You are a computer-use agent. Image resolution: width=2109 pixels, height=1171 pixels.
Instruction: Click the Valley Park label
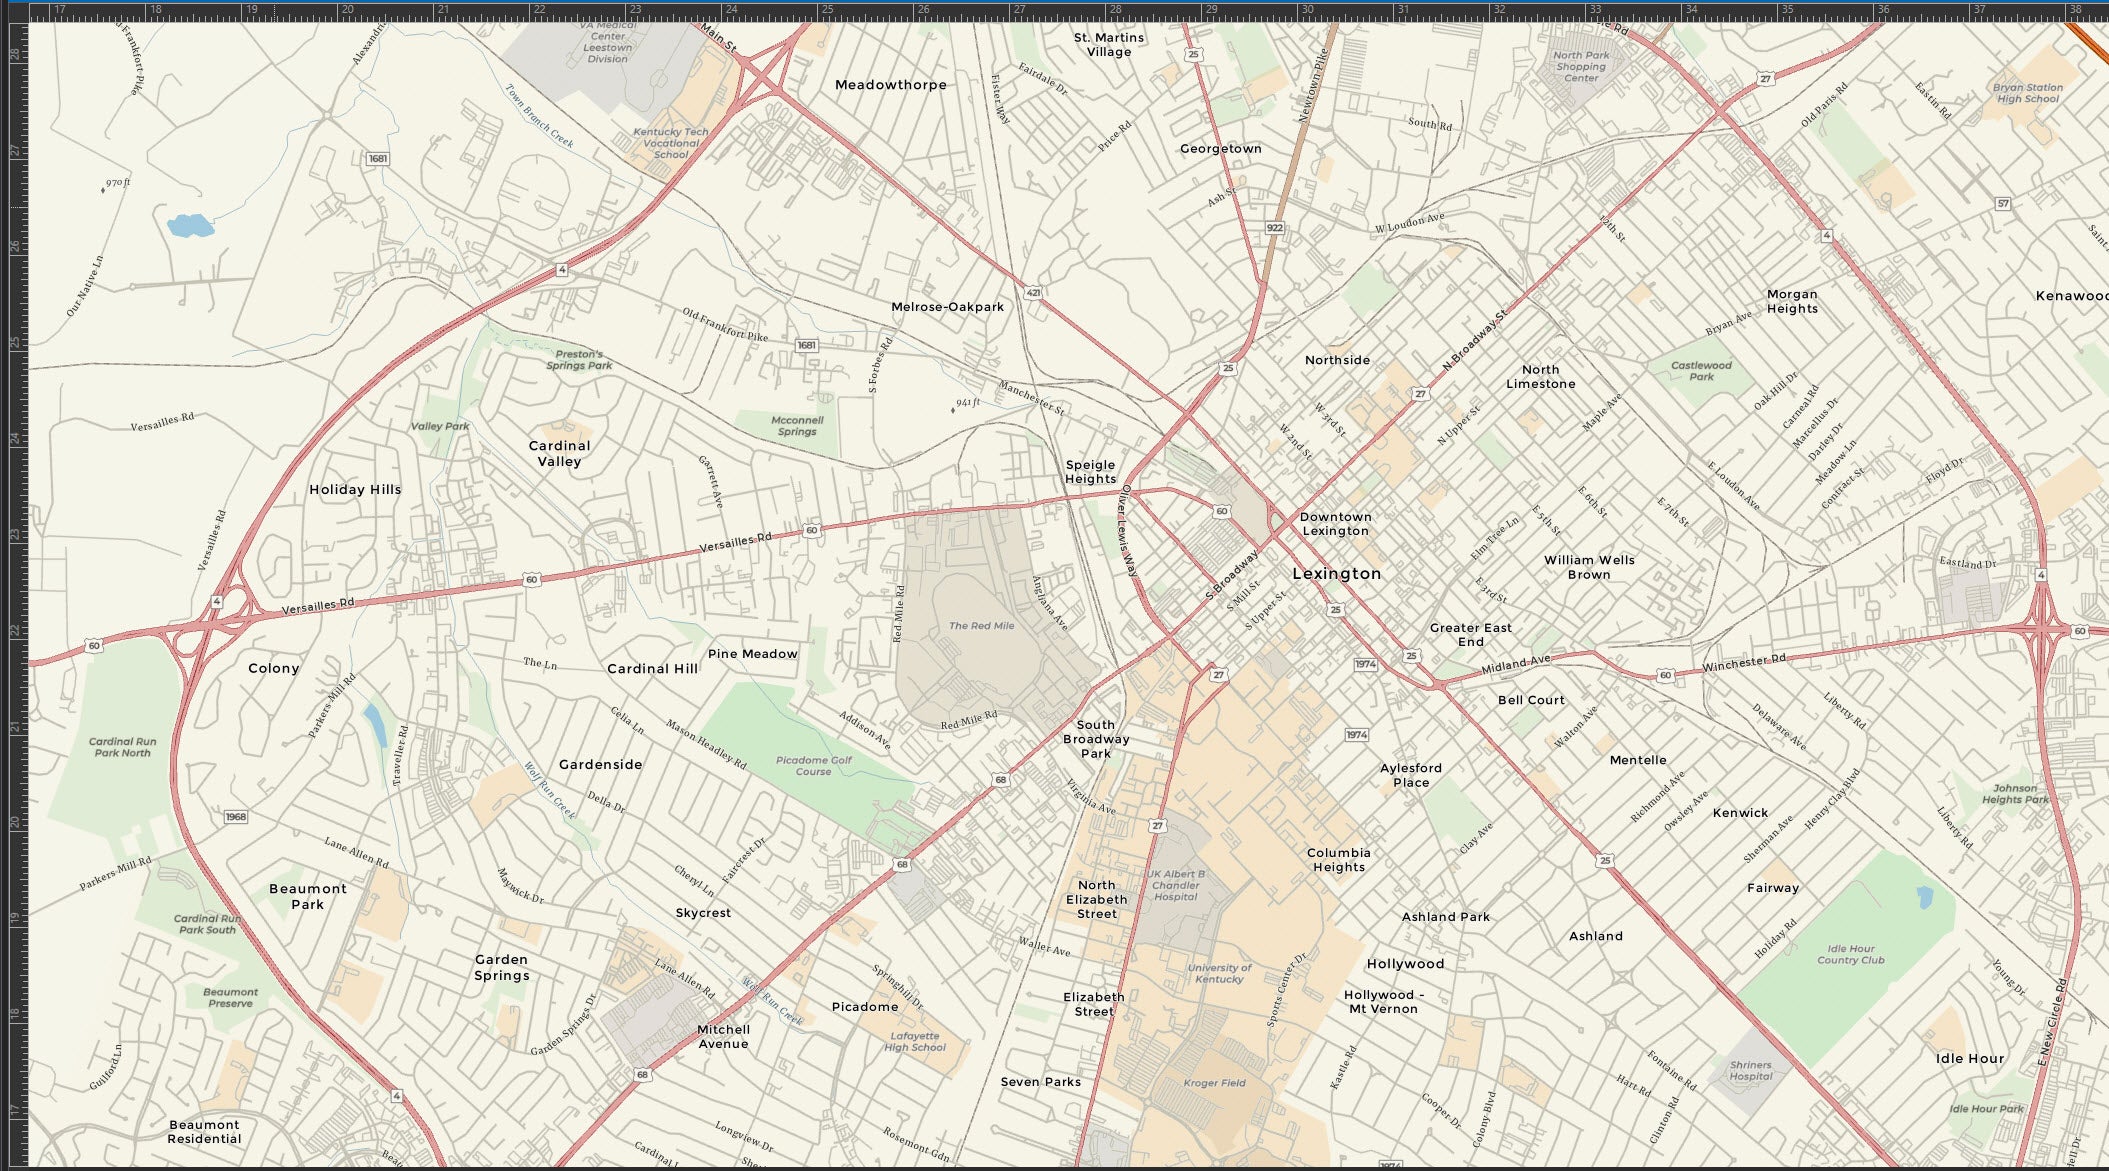pyautogui.click(x=440, y=426)
